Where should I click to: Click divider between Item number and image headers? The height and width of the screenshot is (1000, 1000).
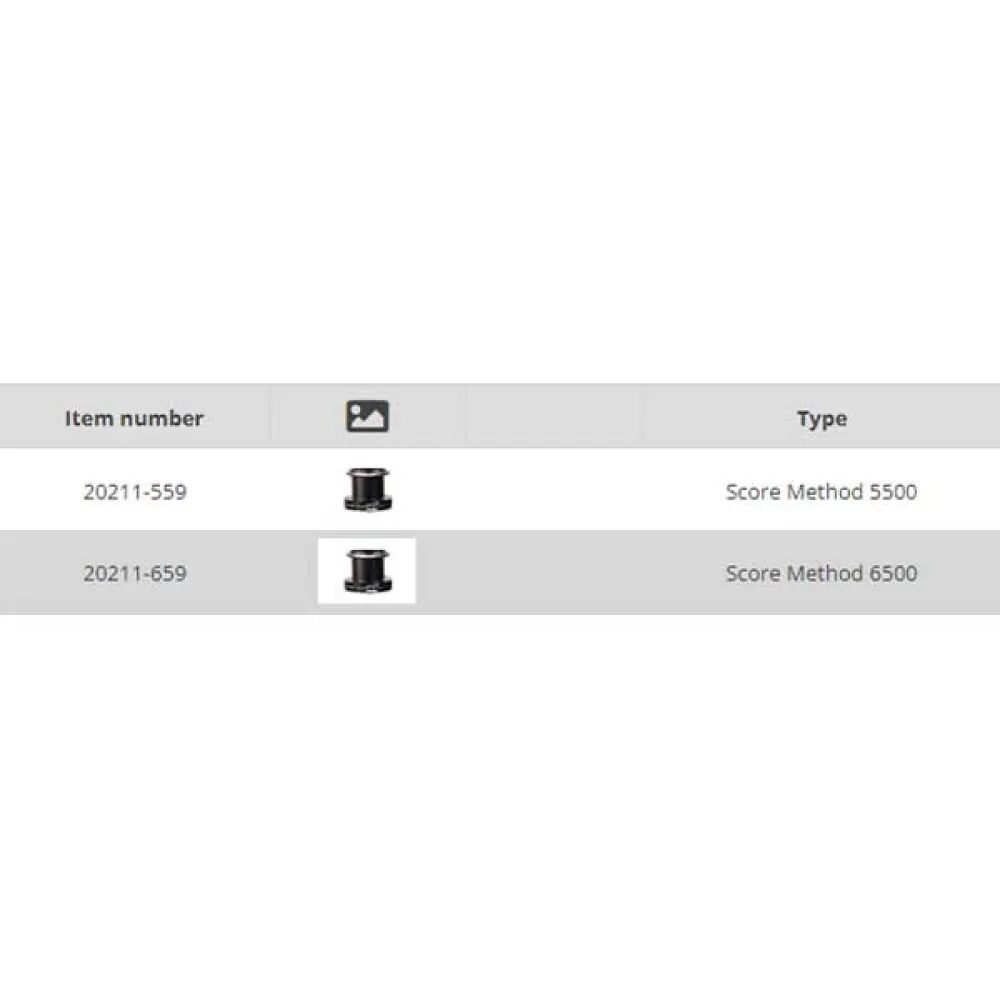point(269,418)
